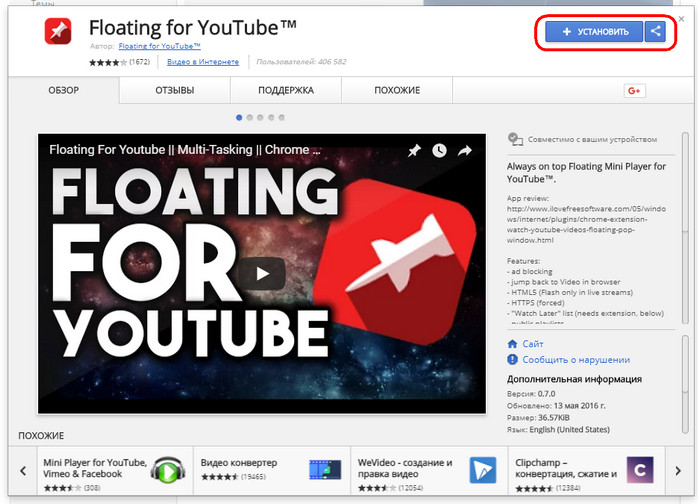Click the video title Floating For Youtube || Multi-Tasking

tap(184, 150)
